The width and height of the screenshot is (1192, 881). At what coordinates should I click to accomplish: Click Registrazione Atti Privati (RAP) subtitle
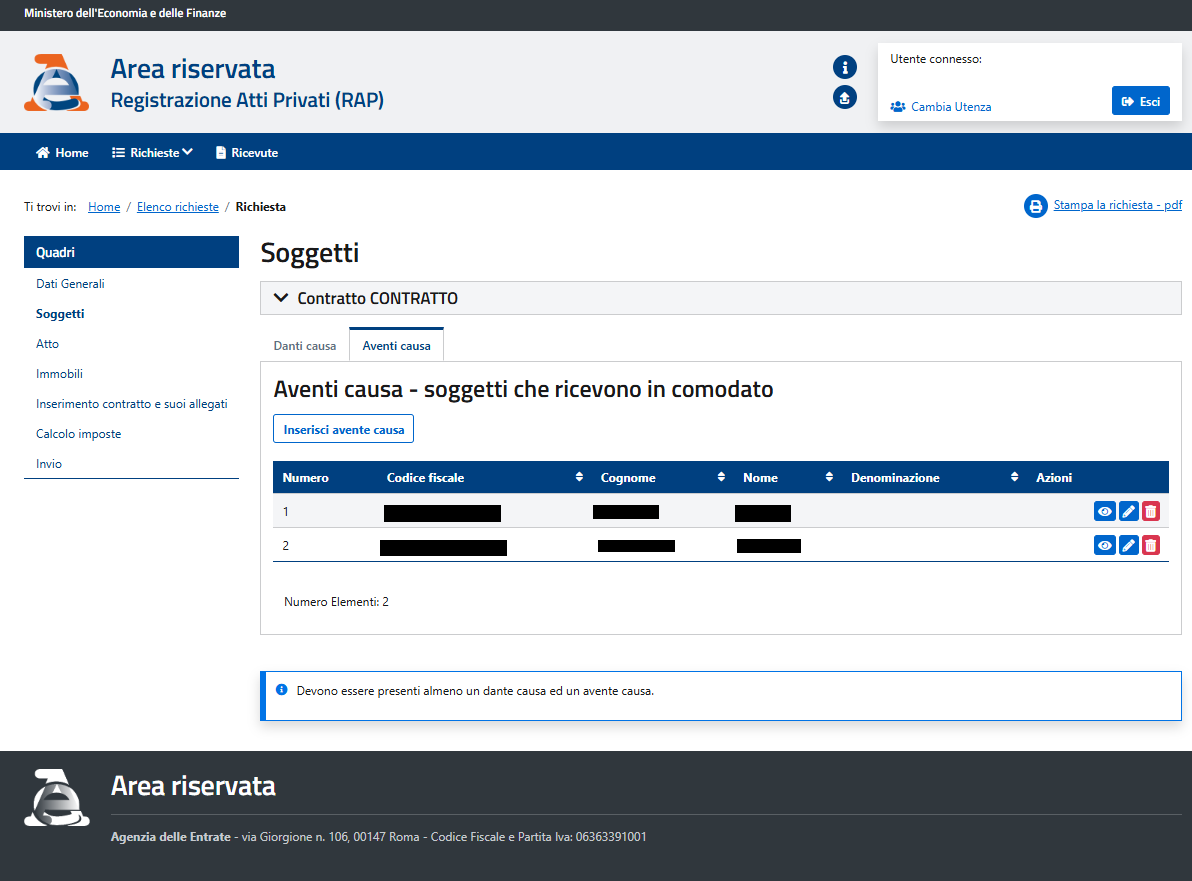coord(247,100)
